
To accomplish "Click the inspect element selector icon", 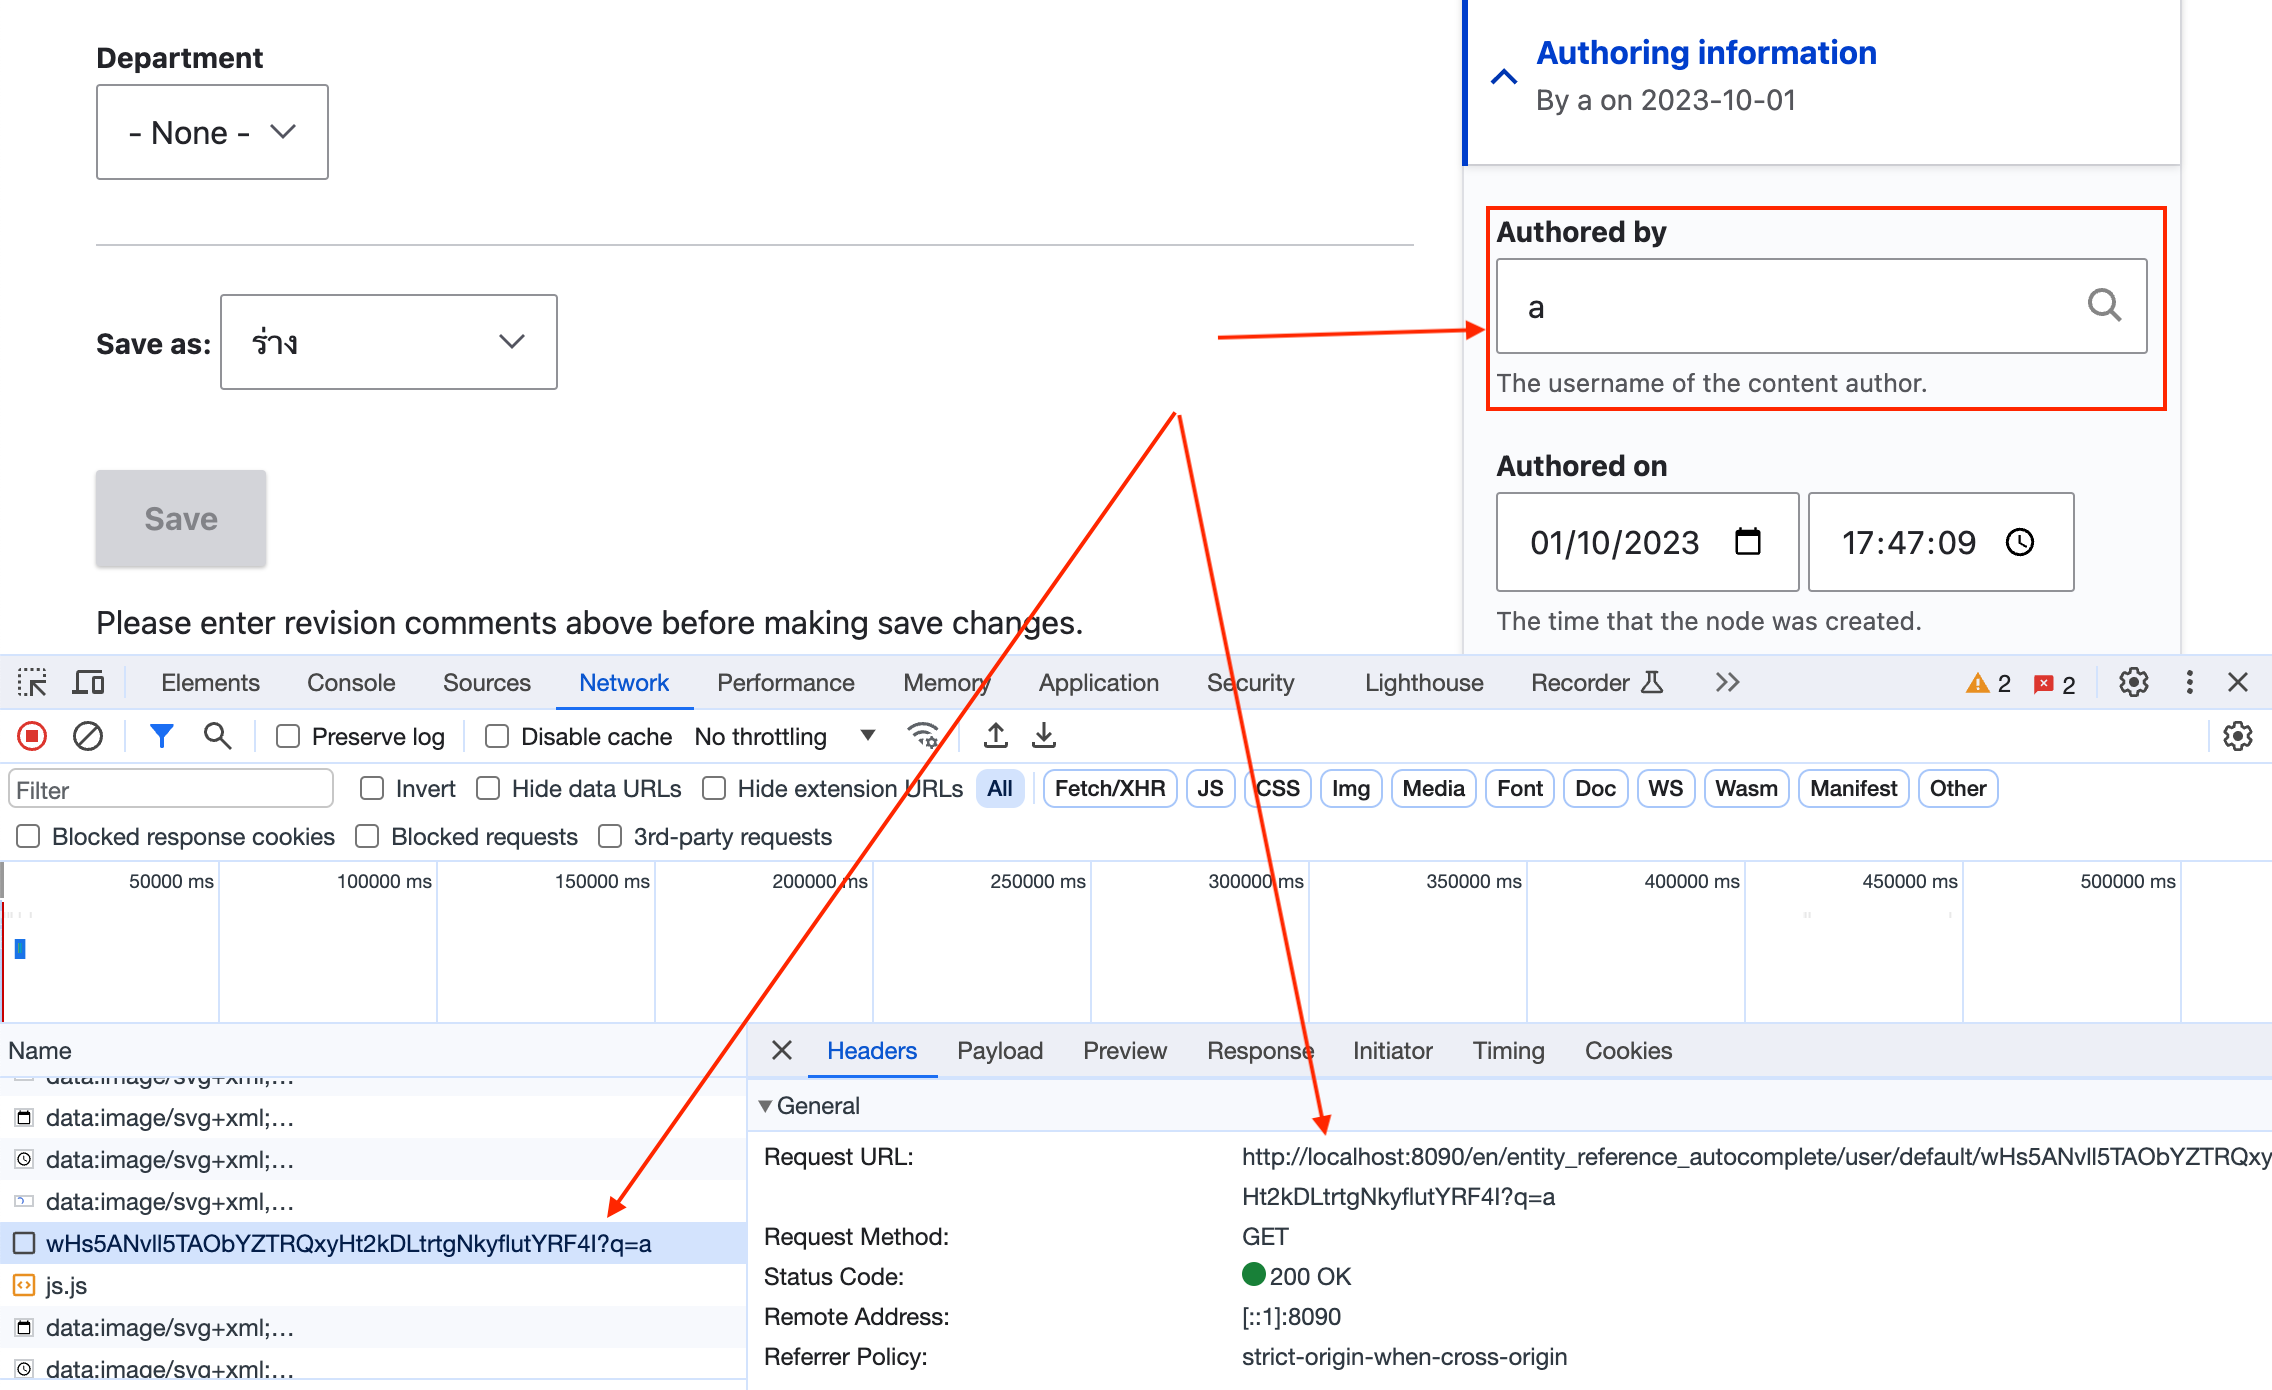I will coord(32,683).
